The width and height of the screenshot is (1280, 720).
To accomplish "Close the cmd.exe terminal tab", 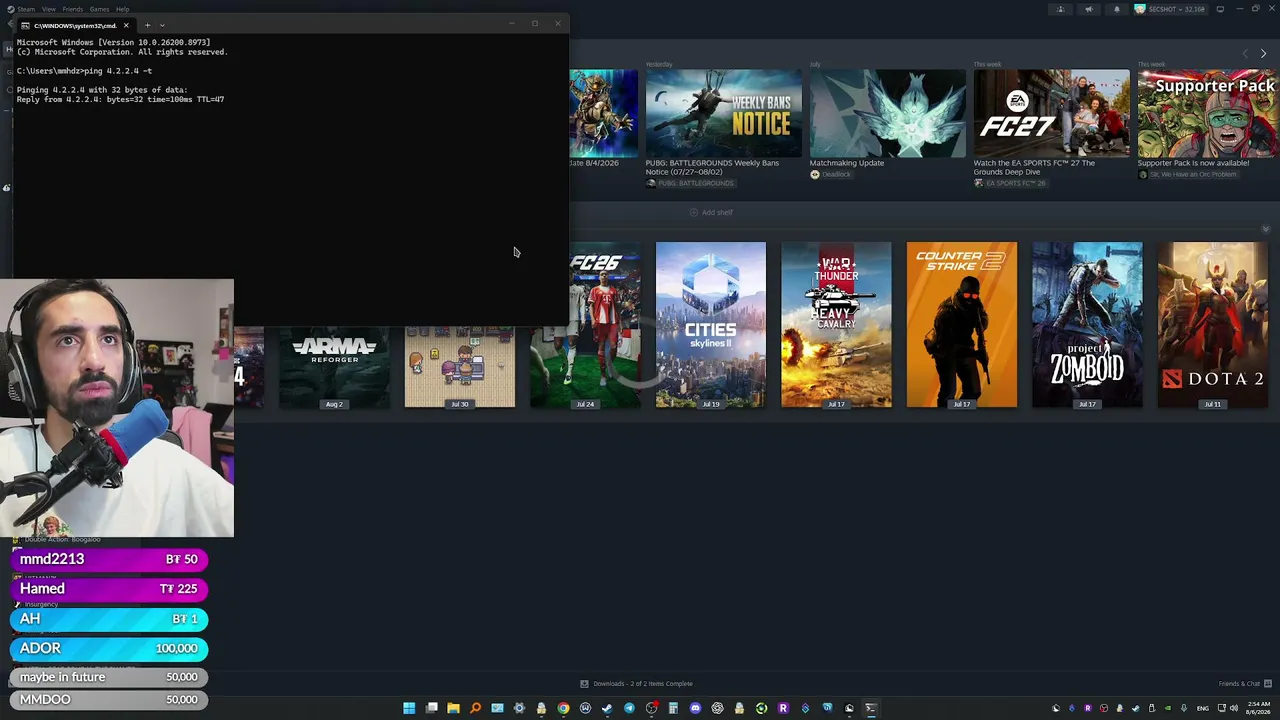I will [126, 25].
